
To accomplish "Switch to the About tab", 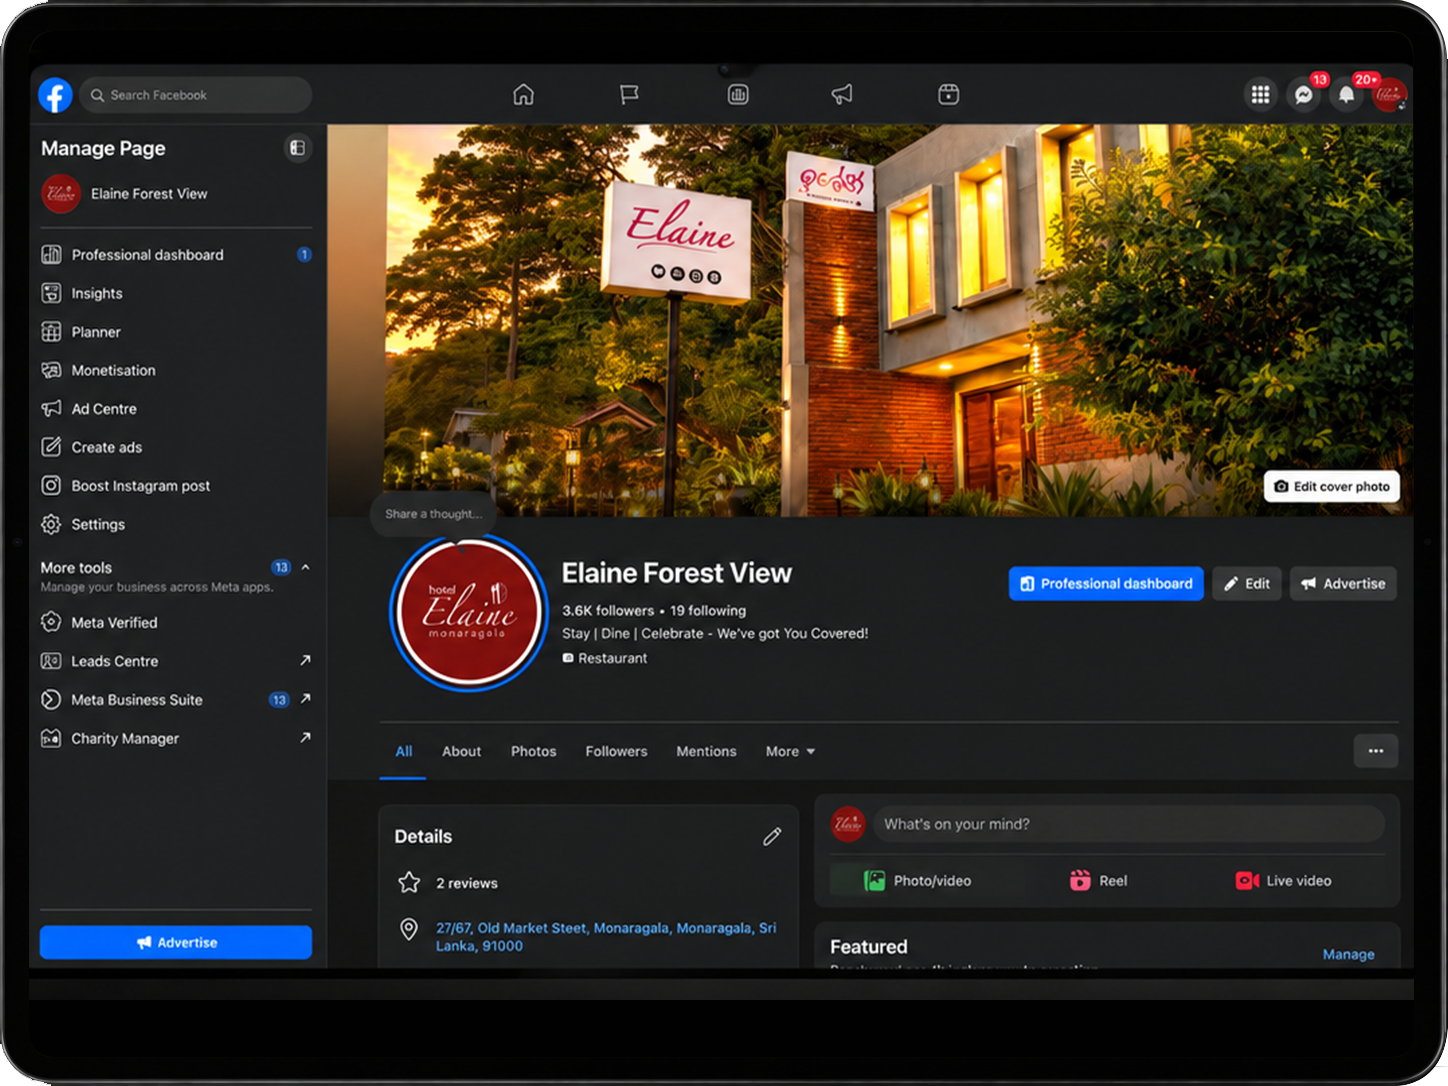I will (461, 751).
